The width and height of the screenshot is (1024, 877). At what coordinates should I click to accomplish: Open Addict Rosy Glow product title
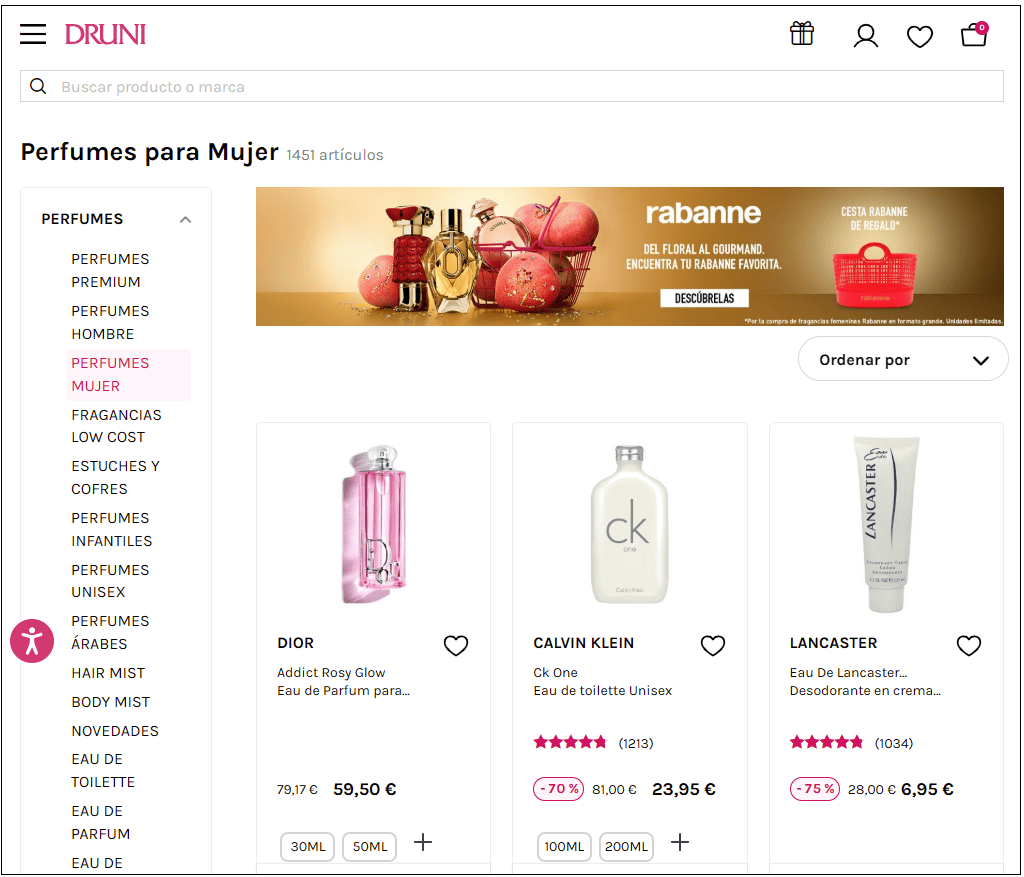point(331,672)
